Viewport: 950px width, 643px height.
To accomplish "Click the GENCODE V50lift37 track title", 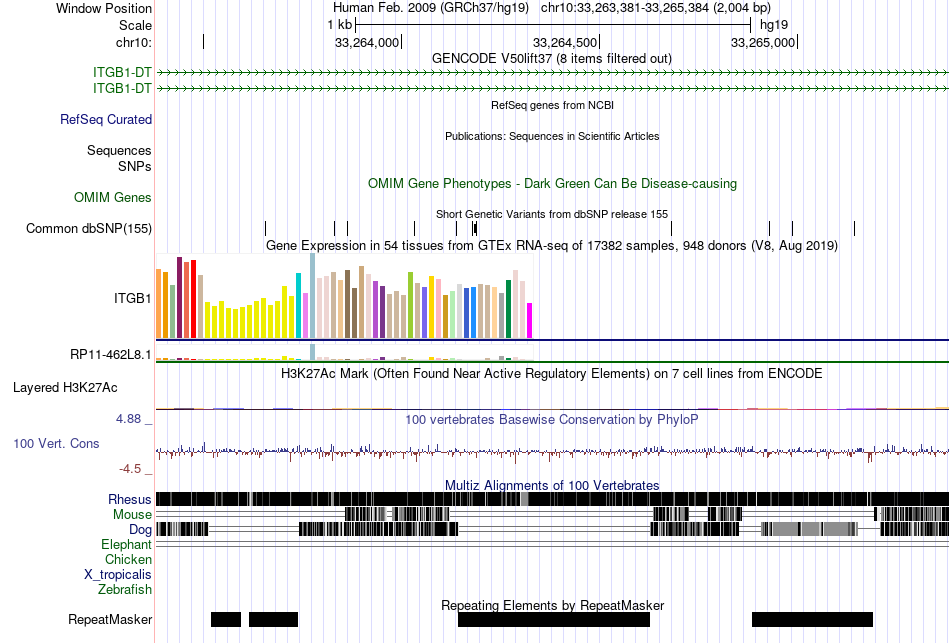I will tap(551, 59).
